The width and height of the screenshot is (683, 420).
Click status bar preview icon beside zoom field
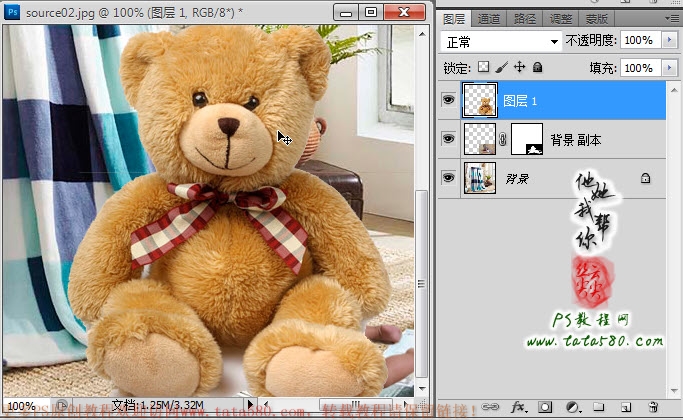tap(62, 405)
